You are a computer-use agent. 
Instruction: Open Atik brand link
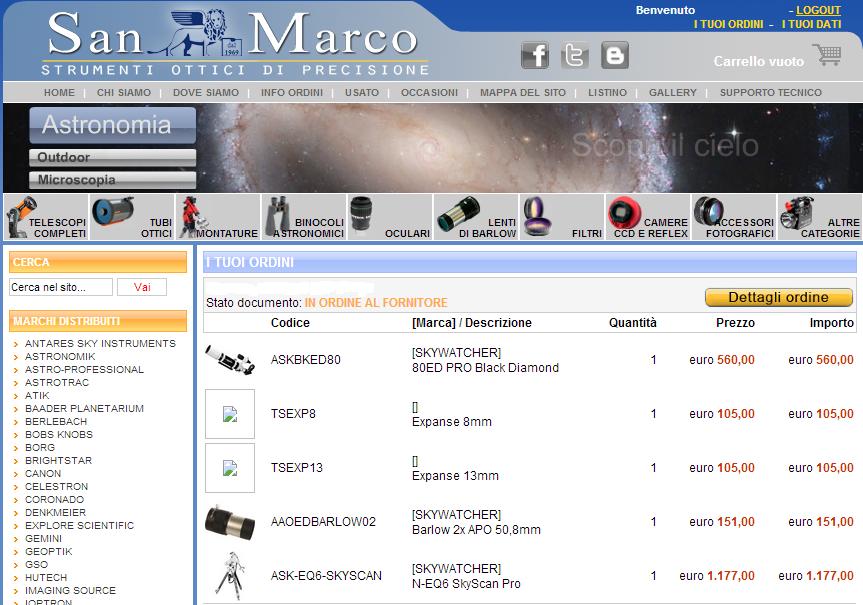tap(37, 396)
